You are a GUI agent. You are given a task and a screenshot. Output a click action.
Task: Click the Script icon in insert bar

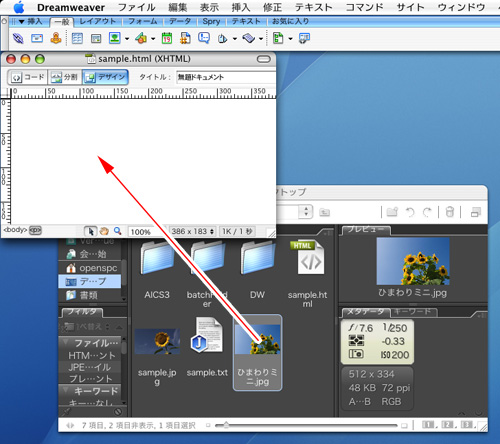[x=249, y=38]
